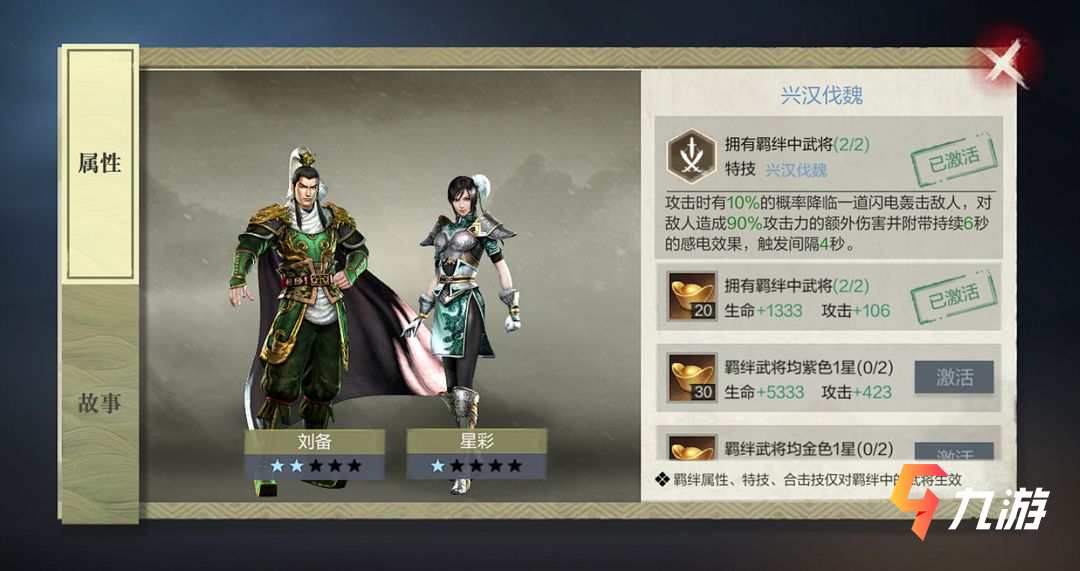The image size is (1080, 571).
Task: Click the 星彩 name plate
Action: coord(477,442)
